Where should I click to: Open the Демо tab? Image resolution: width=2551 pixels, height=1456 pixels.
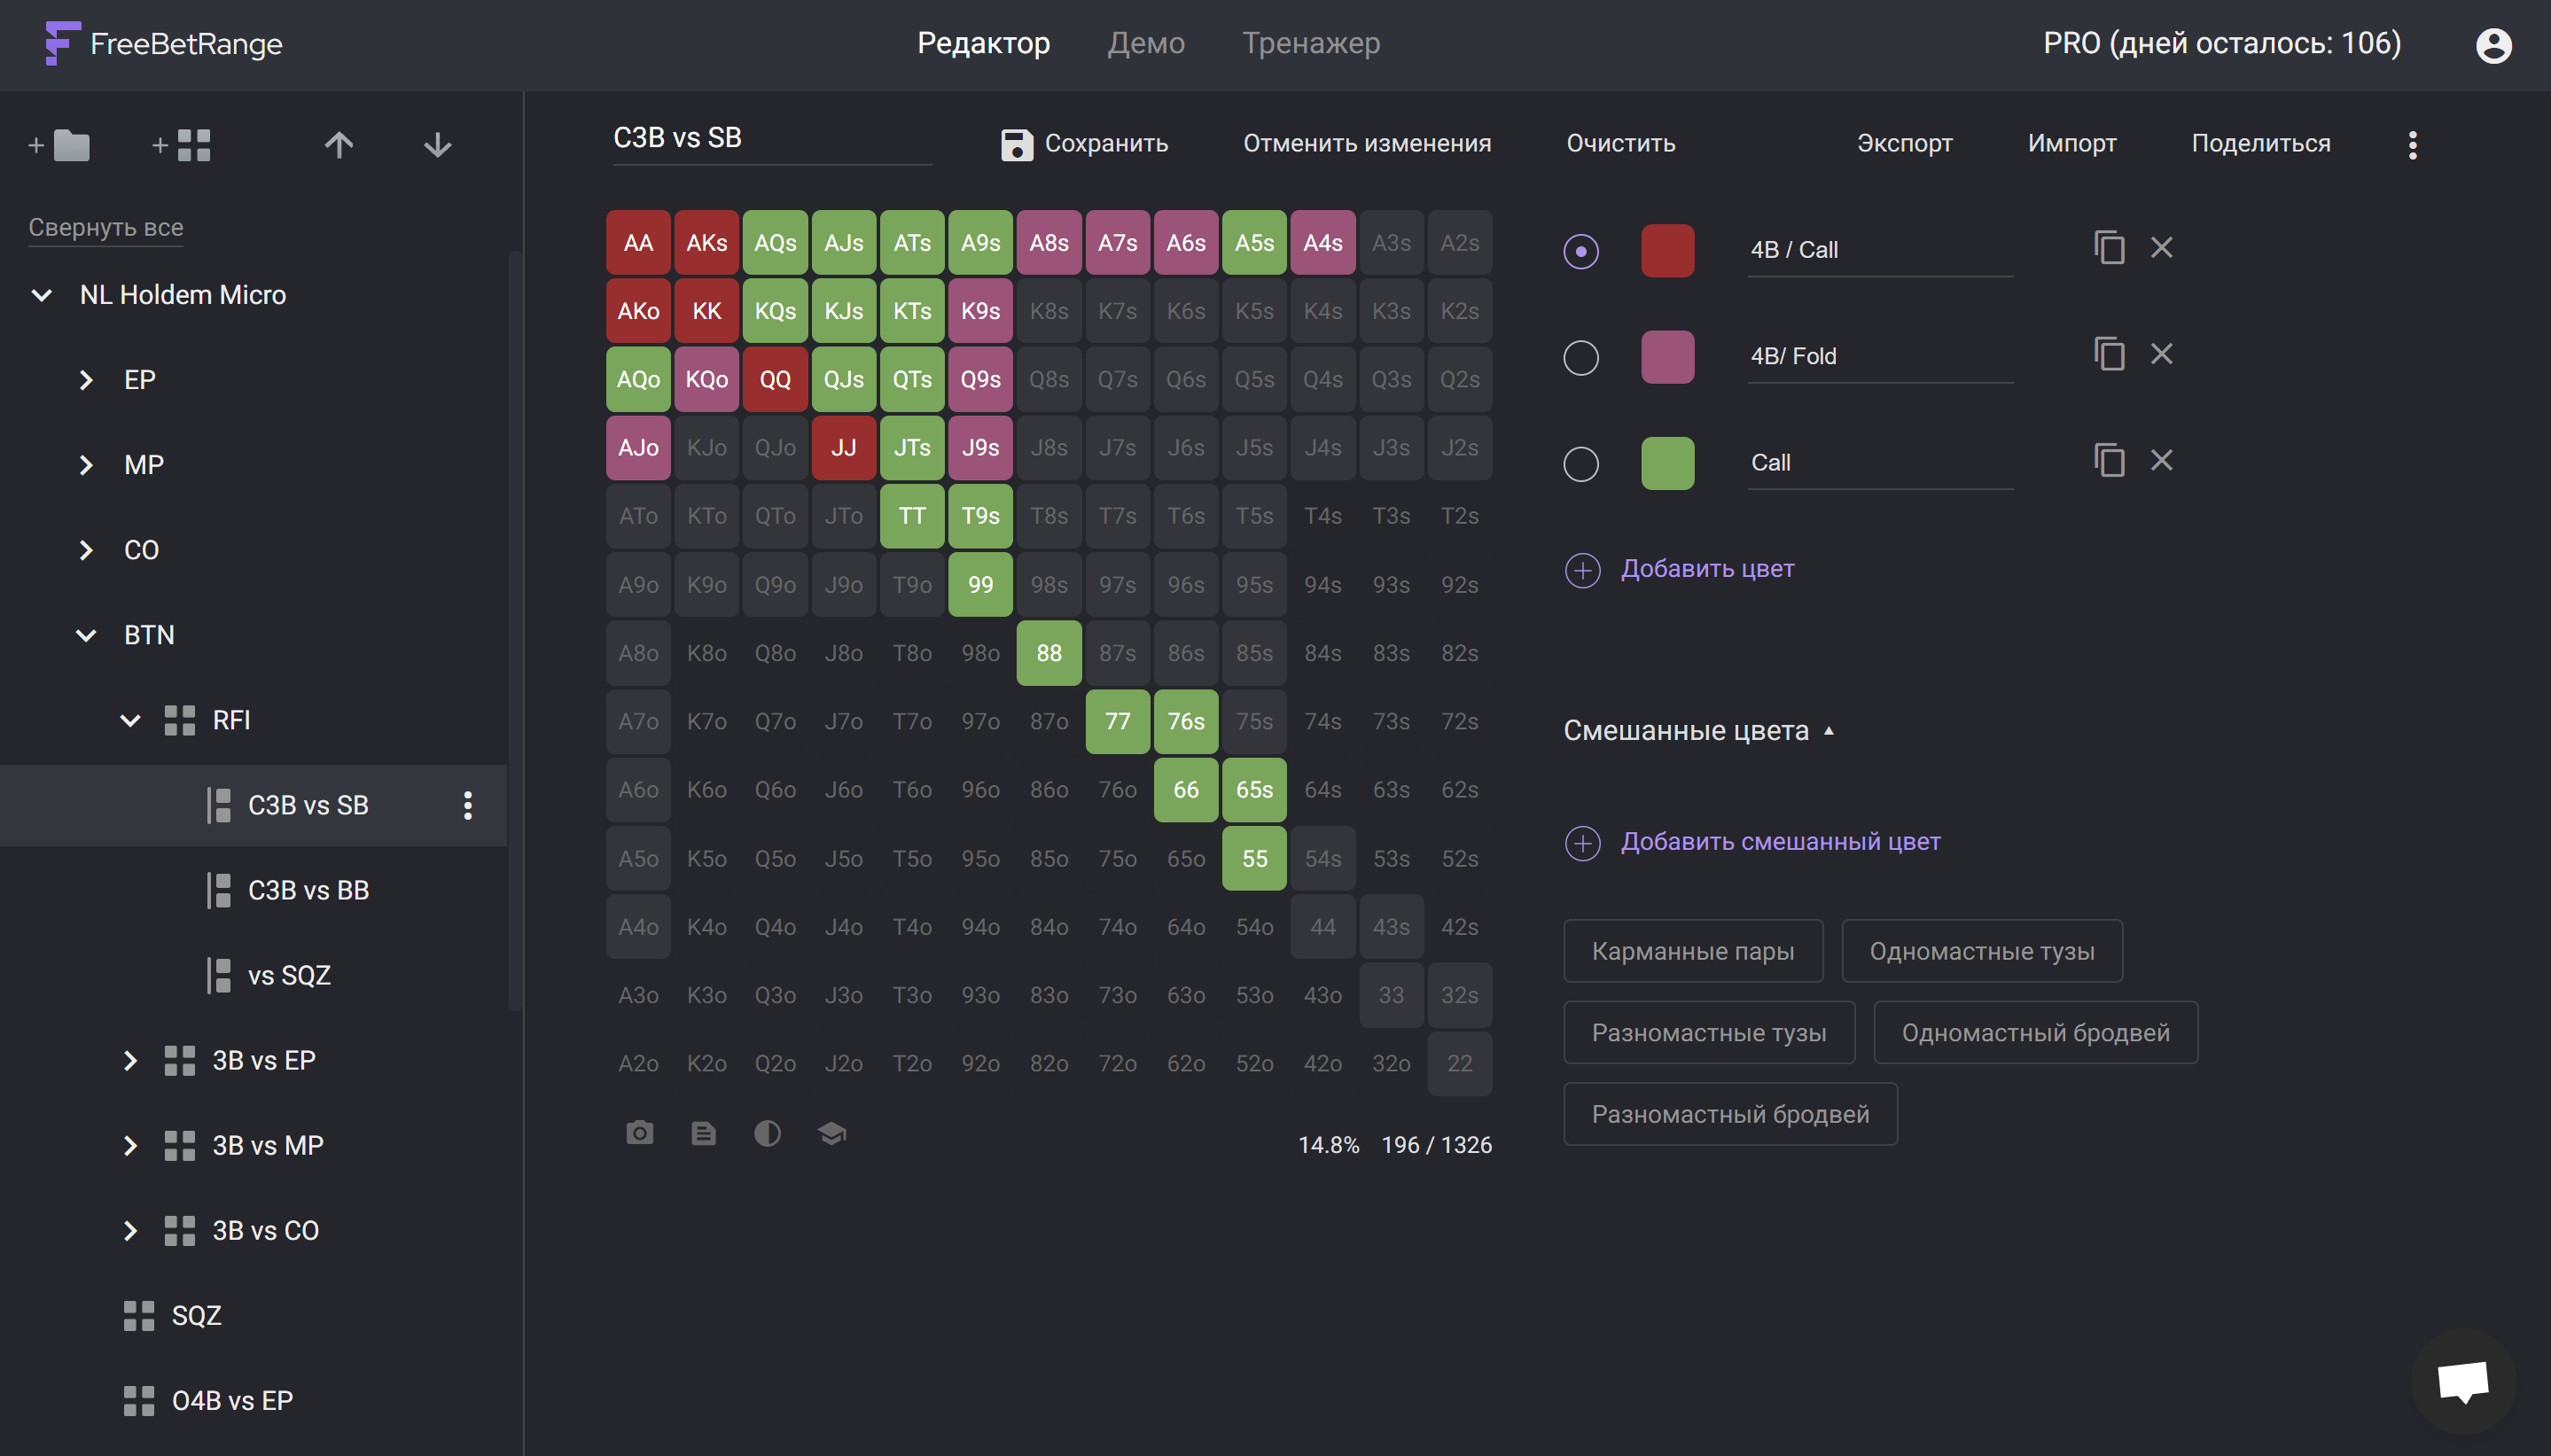[x=1145, y=43]
